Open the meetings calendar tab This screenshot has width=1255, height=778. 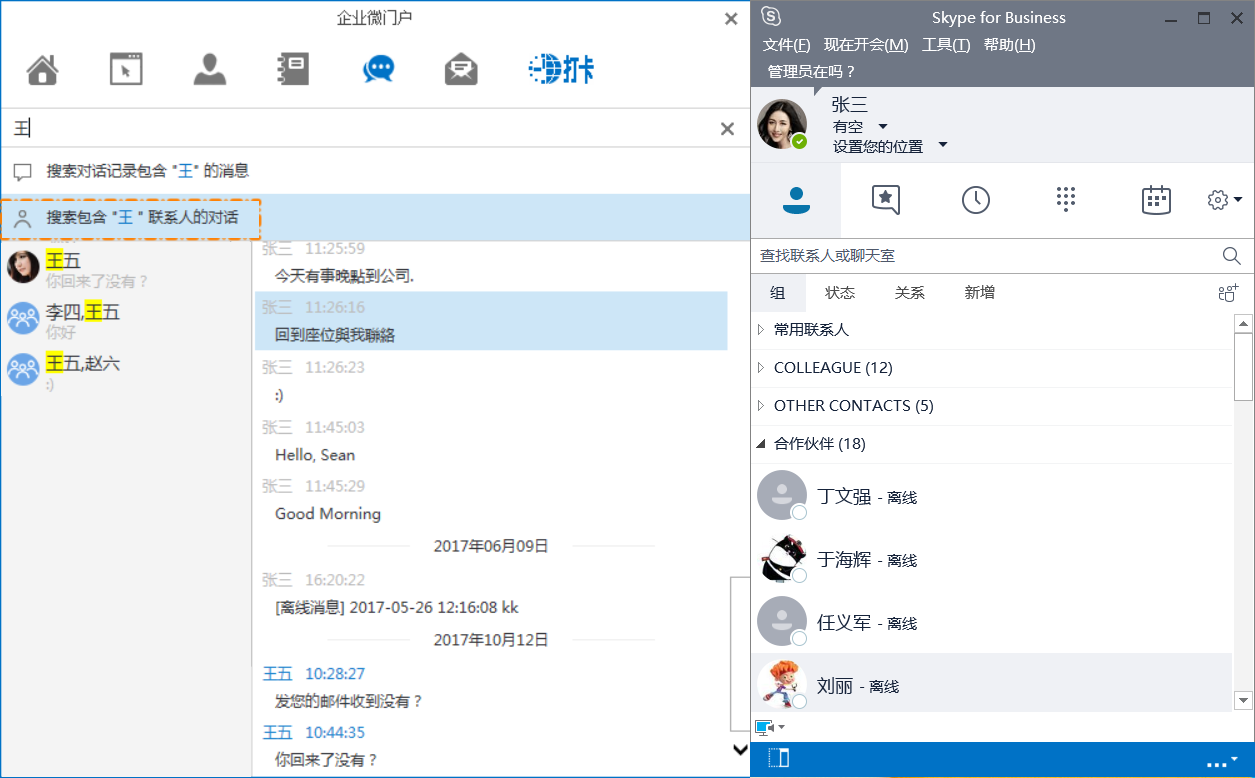coord(1156,200)
